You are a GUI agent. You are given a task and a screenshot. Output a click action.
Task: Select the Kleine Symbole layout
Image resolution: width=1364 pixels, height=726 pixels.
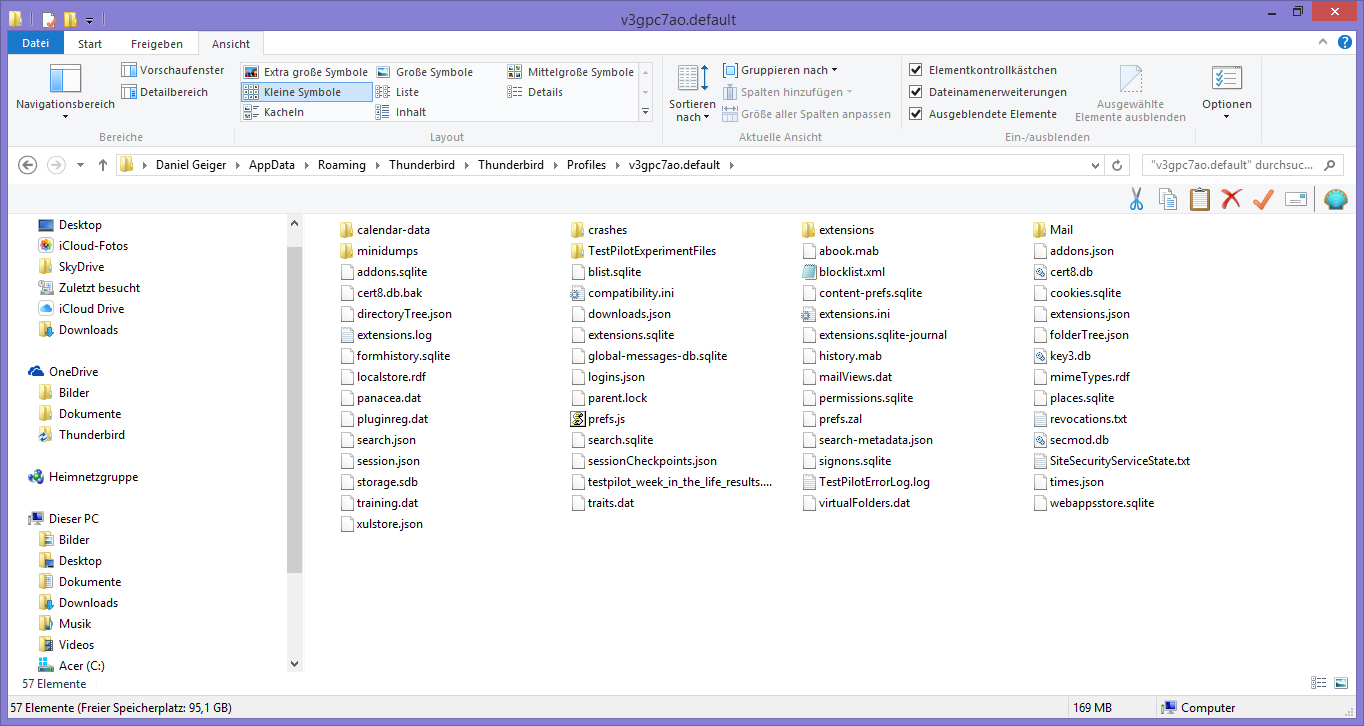306,92
